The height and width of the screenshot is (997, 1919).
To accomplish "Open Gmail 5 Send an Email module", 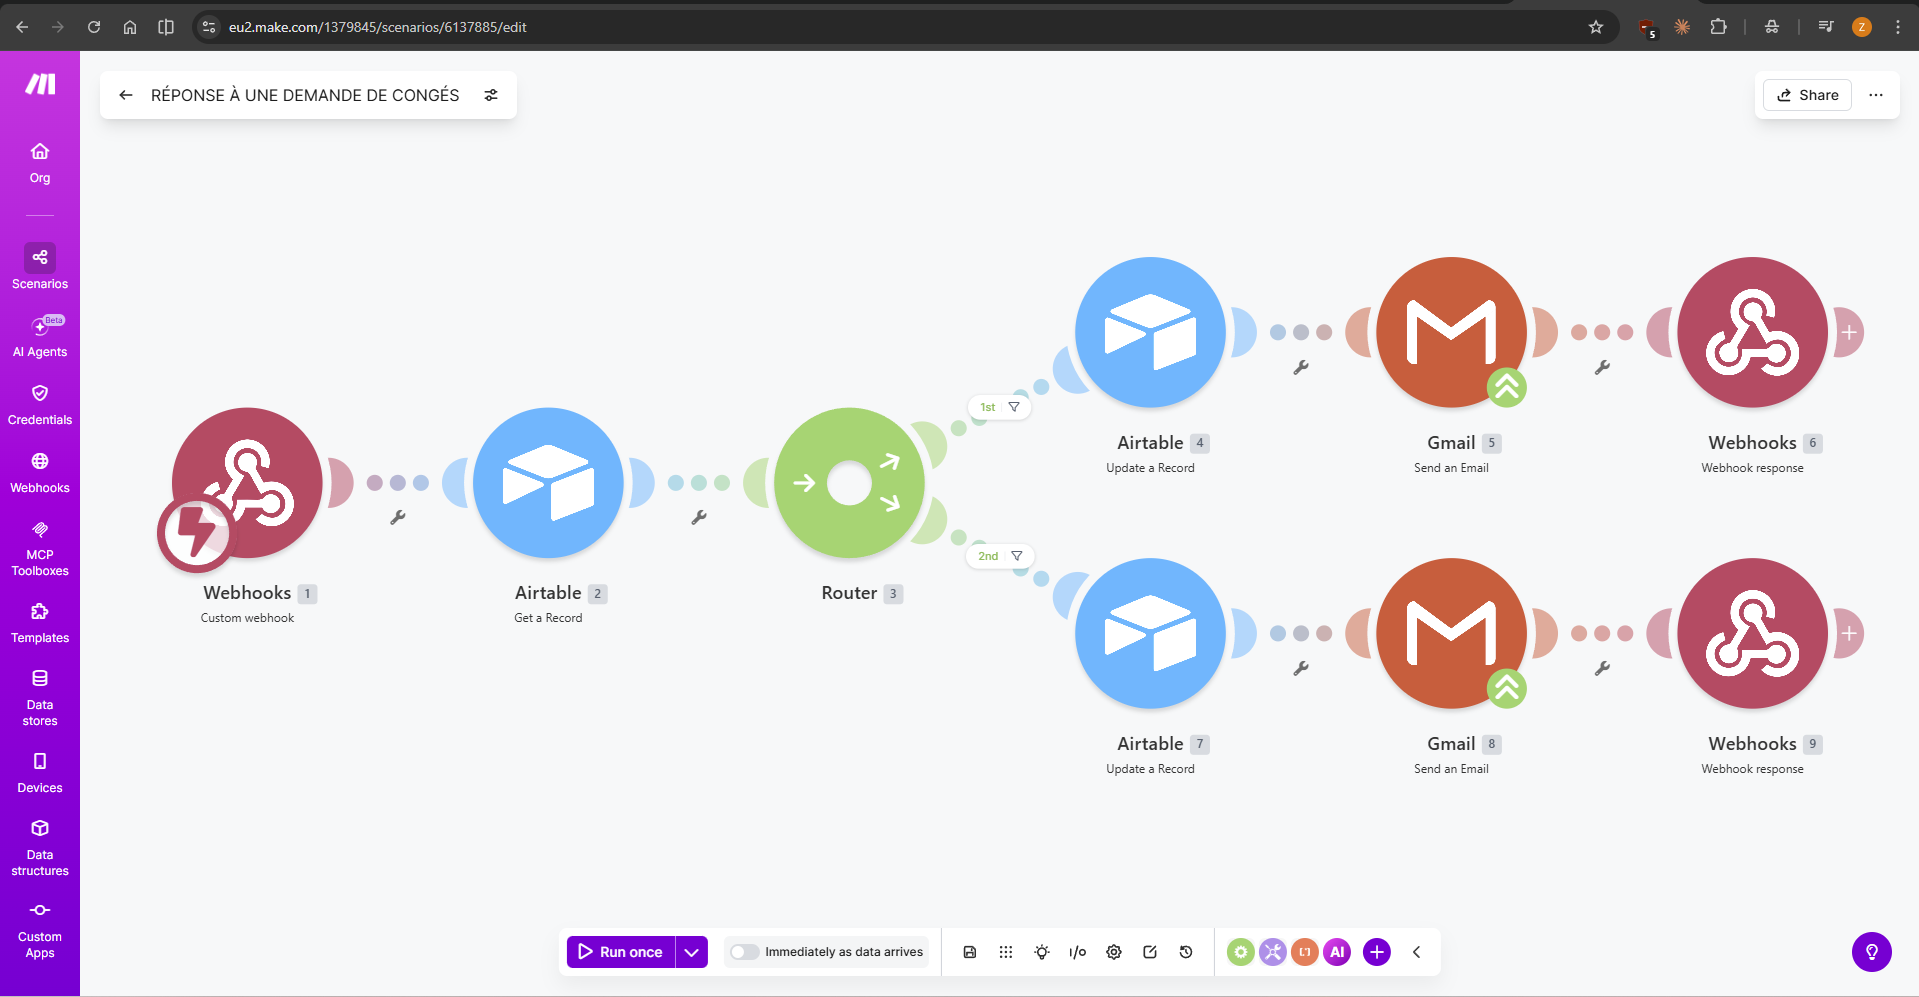I will click(1451, 332).
